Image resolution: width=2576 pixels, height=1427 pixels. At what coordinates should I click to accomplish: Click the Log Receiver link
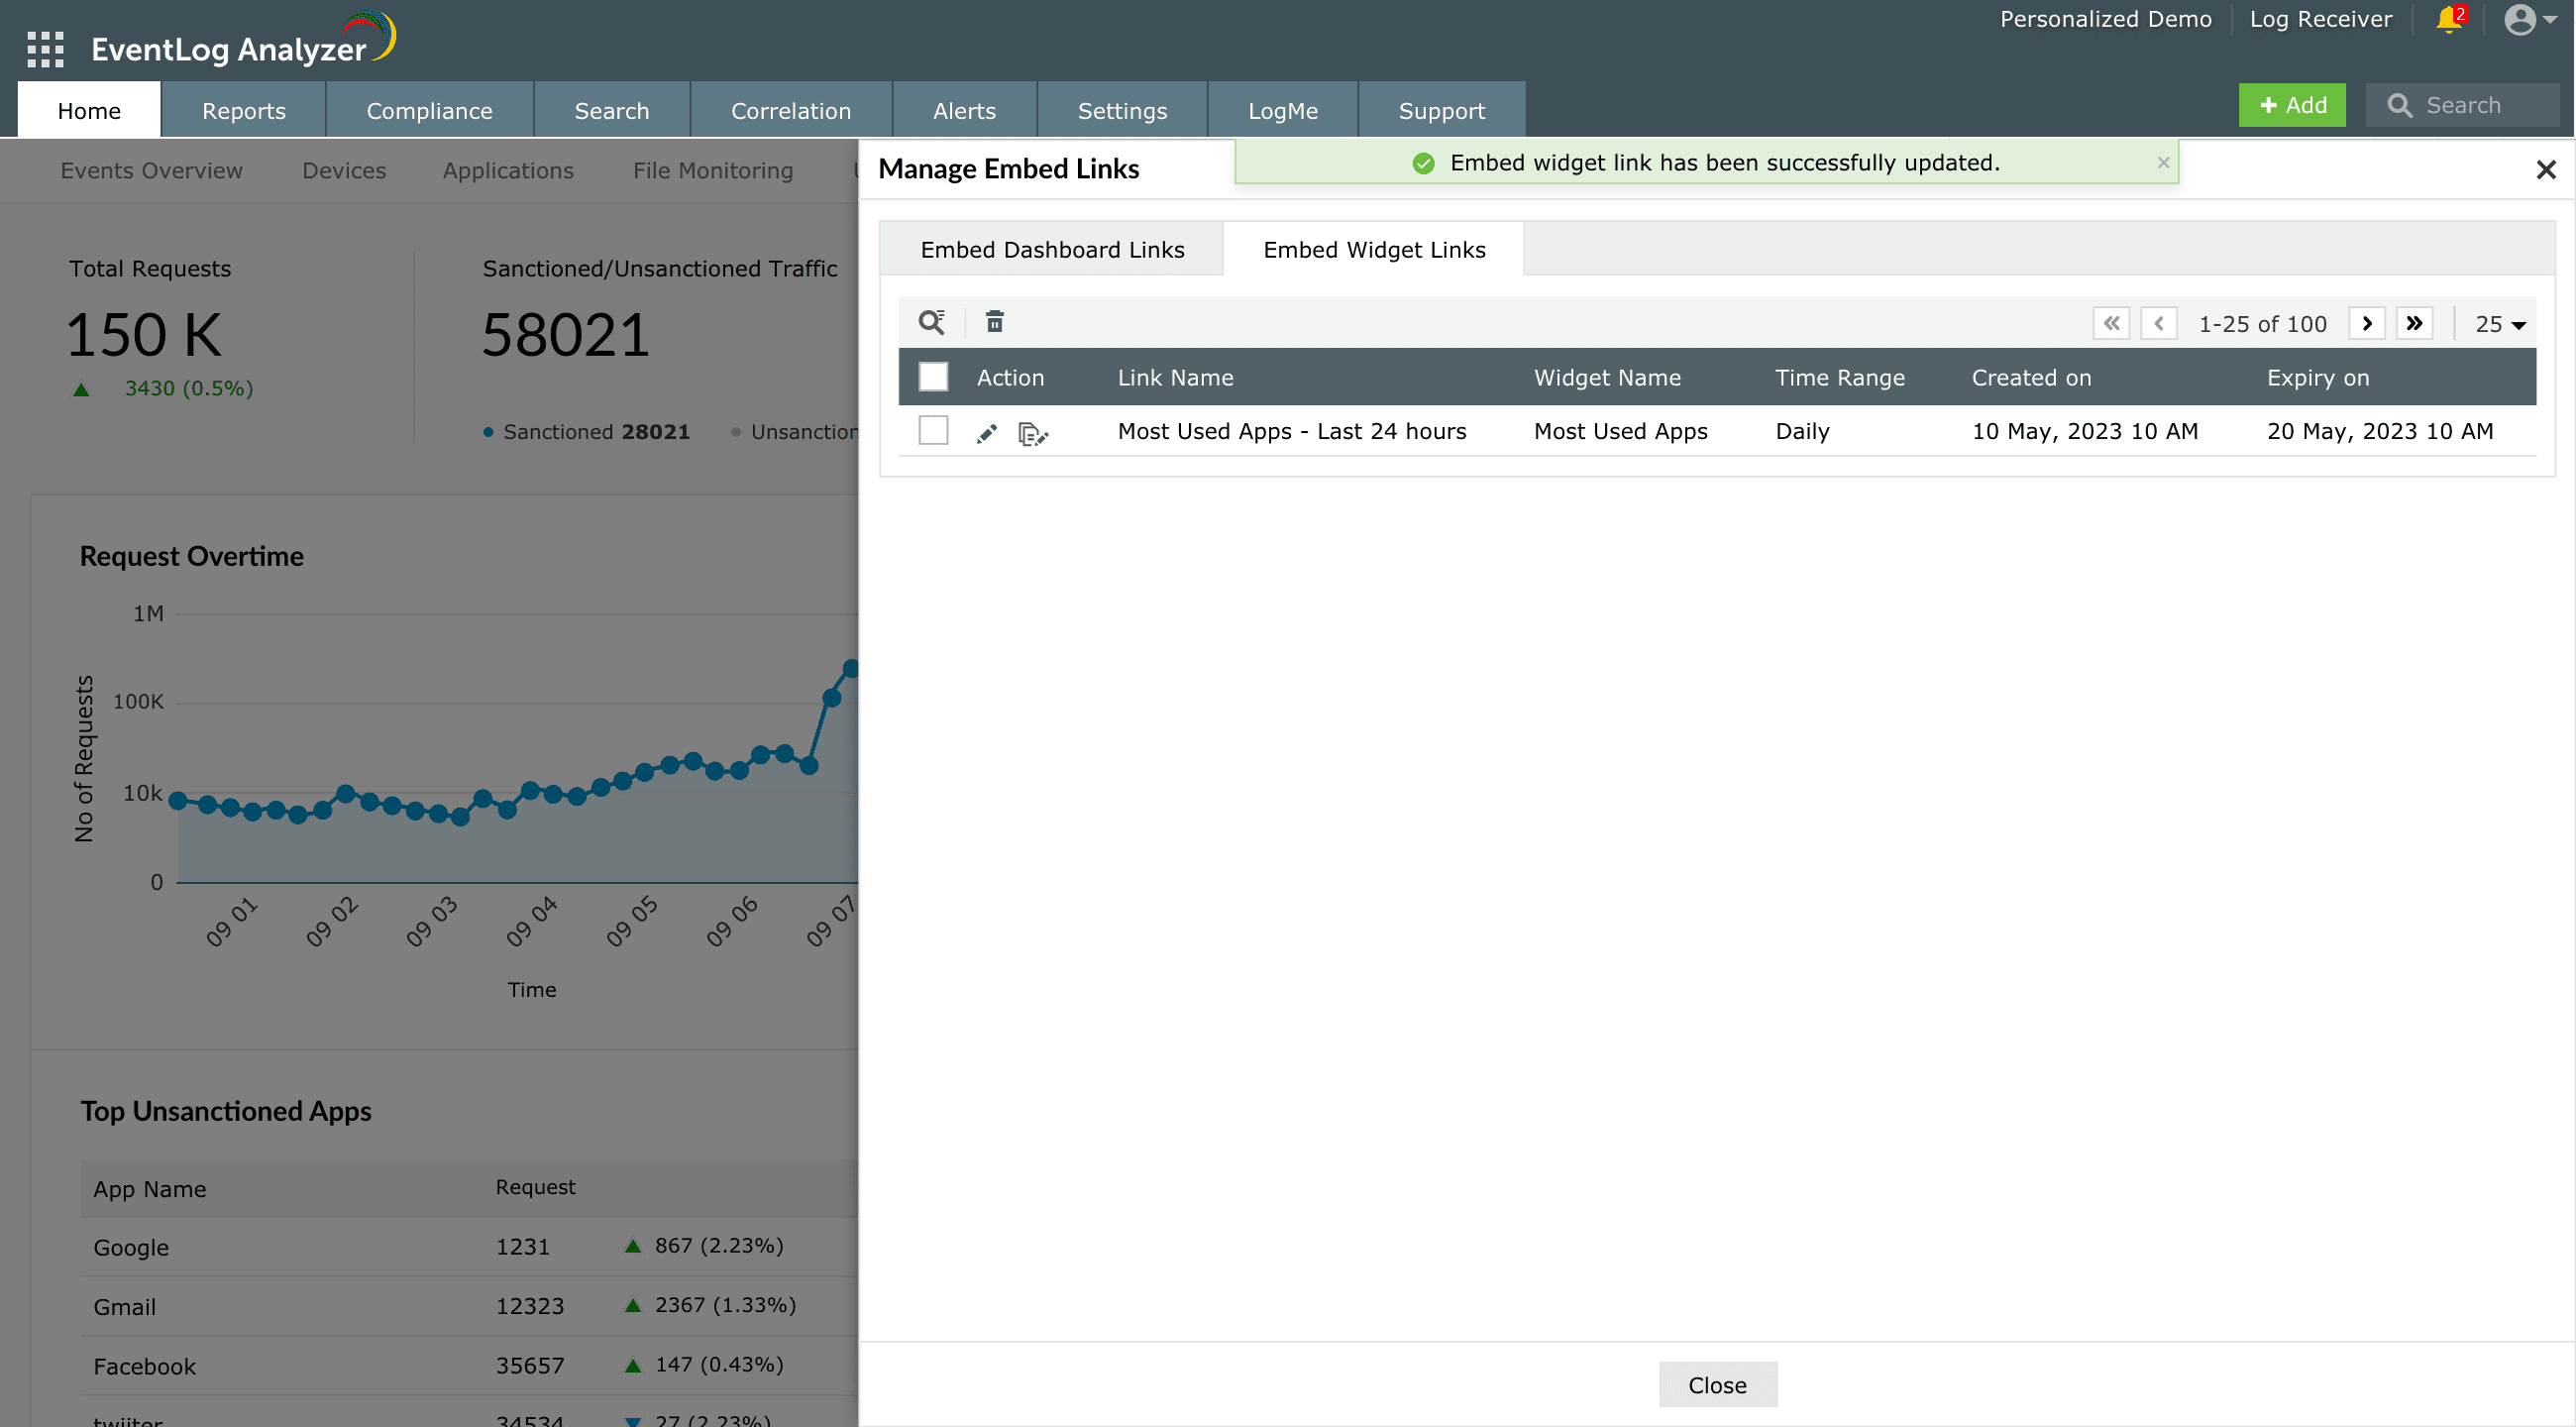point(2320,19)
